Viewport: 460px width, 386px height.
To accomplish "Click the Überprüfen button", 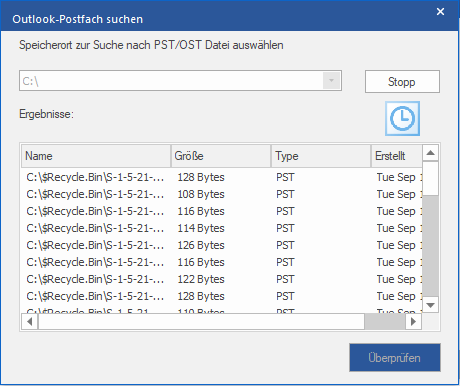I will coord(395,358).
